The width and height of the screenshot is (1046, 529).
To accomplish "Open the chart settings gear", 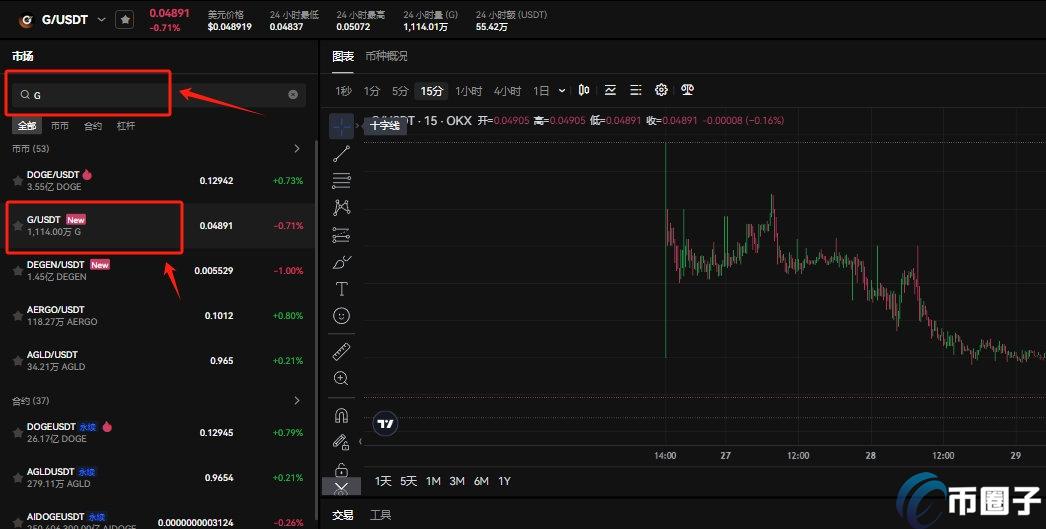I will click(x=661, y=90).
